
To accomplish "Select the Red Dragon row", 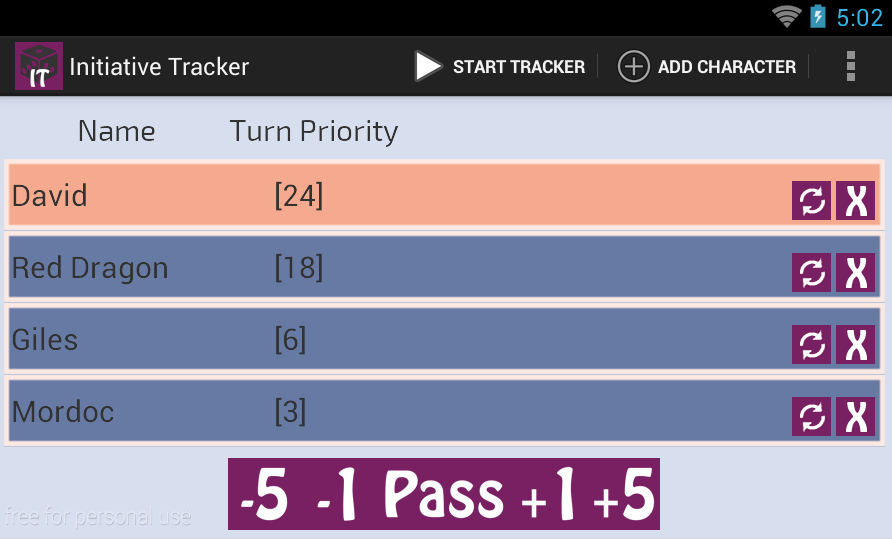I will 444,267.
